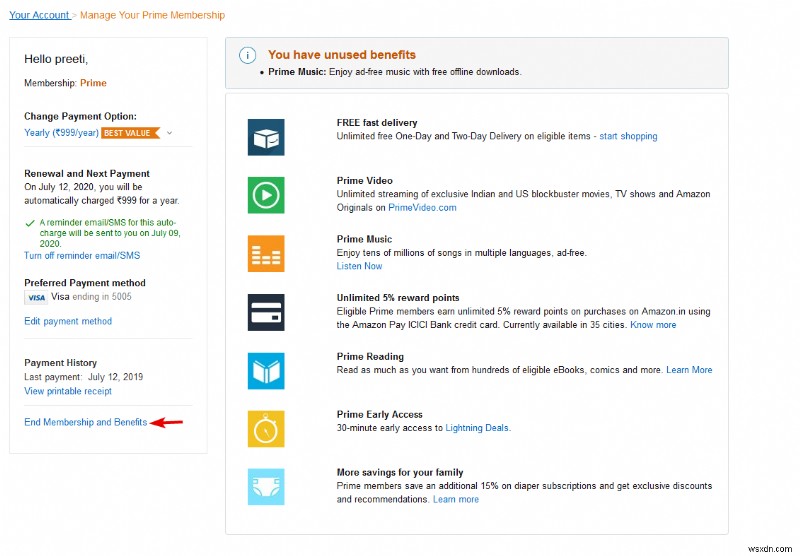This screenshot has height=556, width=800.
Task: Click the Renewal and Next Payment heading
Action: pyautogui.click(x=87, y=173)
